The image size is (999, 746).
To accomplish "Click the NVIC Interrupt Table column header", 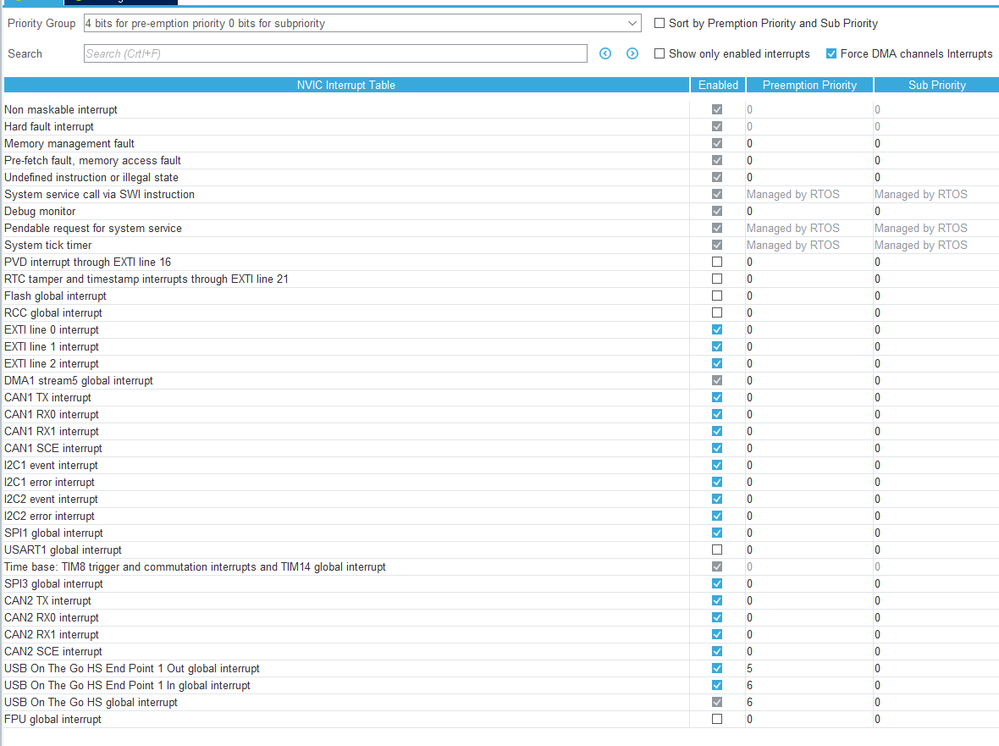I will 346,85.
